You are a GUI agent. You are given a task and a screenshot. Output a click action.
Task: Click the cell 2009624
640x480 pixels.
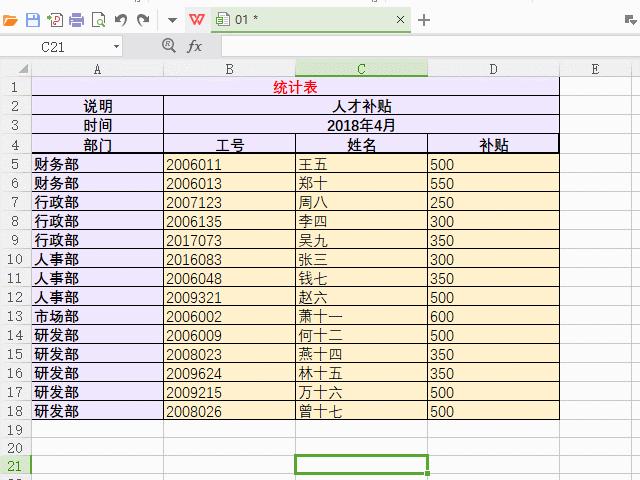[229, 373]
